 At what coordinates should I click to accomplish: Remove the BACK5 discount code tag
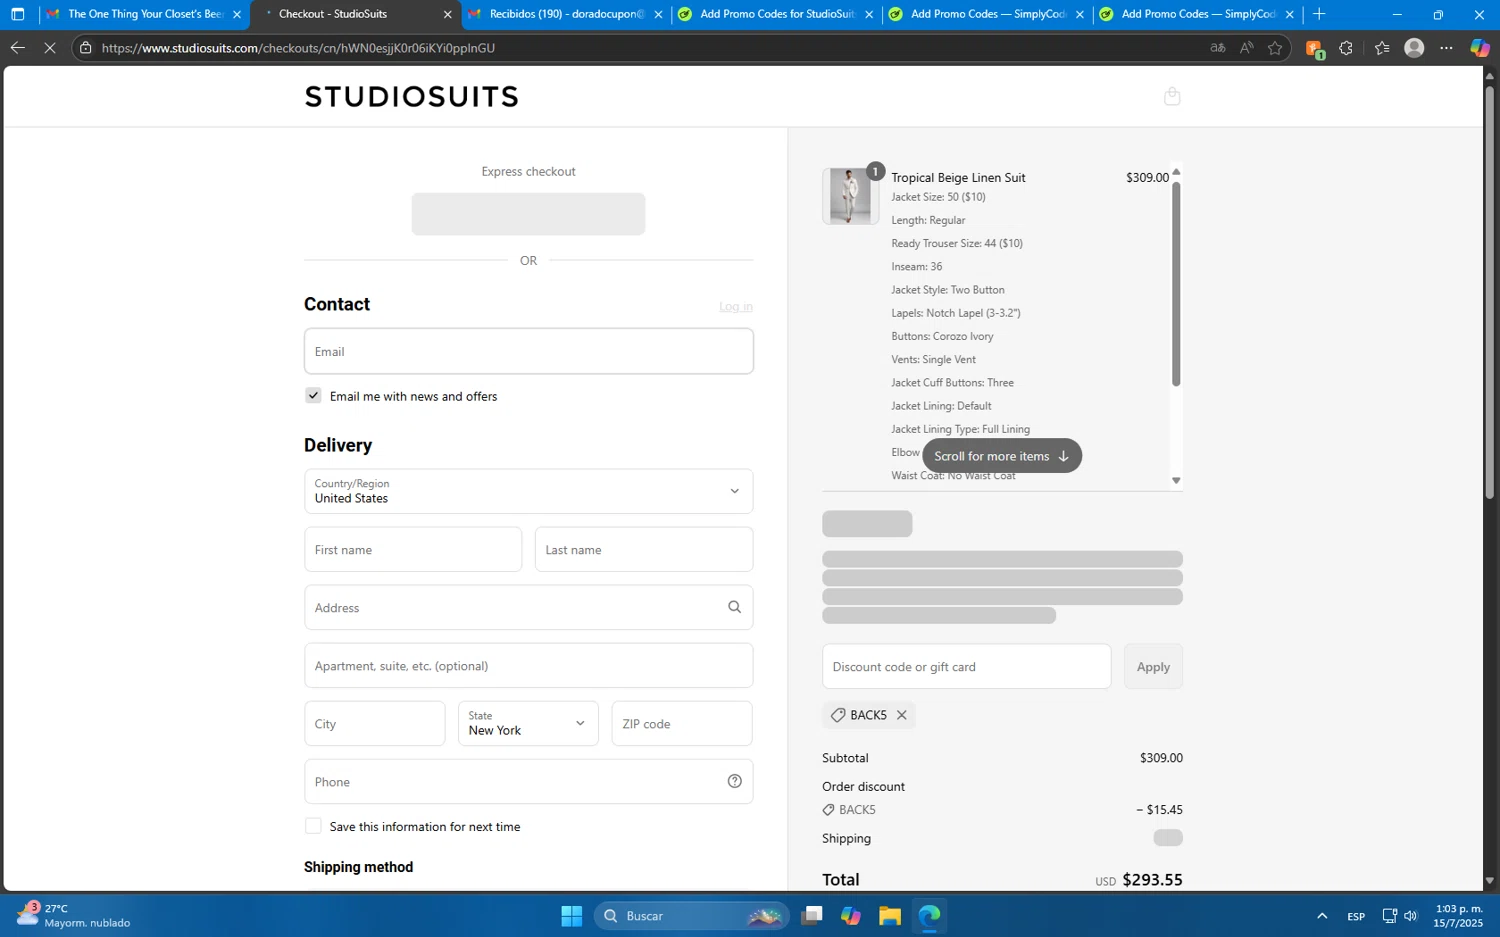tap(901, 715)
